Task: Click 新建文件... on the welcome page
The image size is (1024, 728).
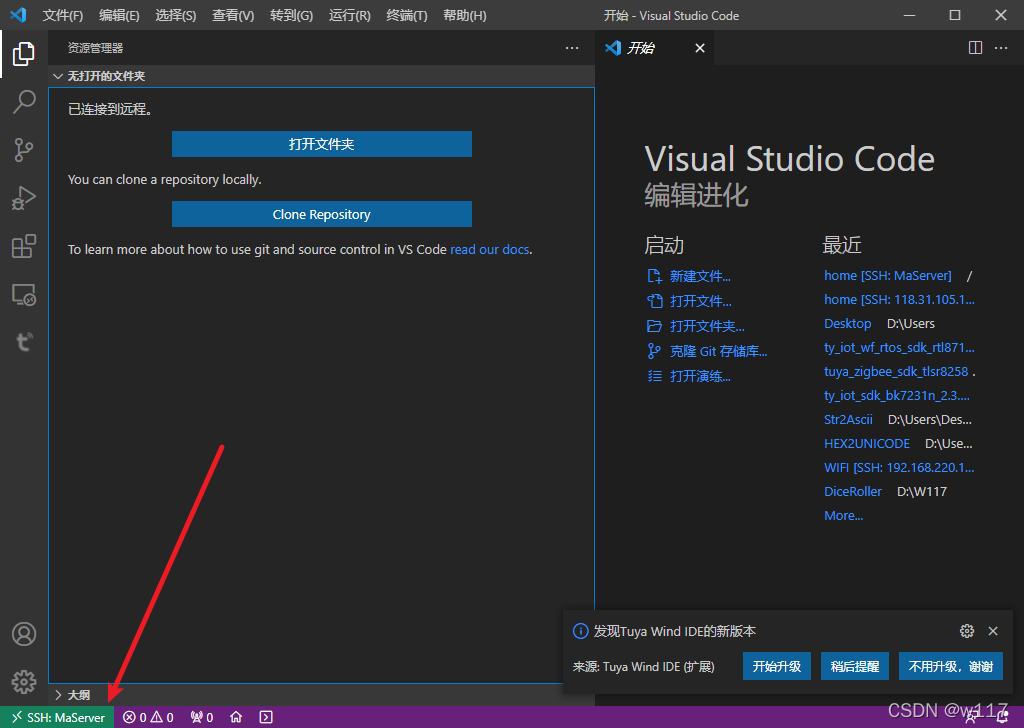Action: click(700, 276)
